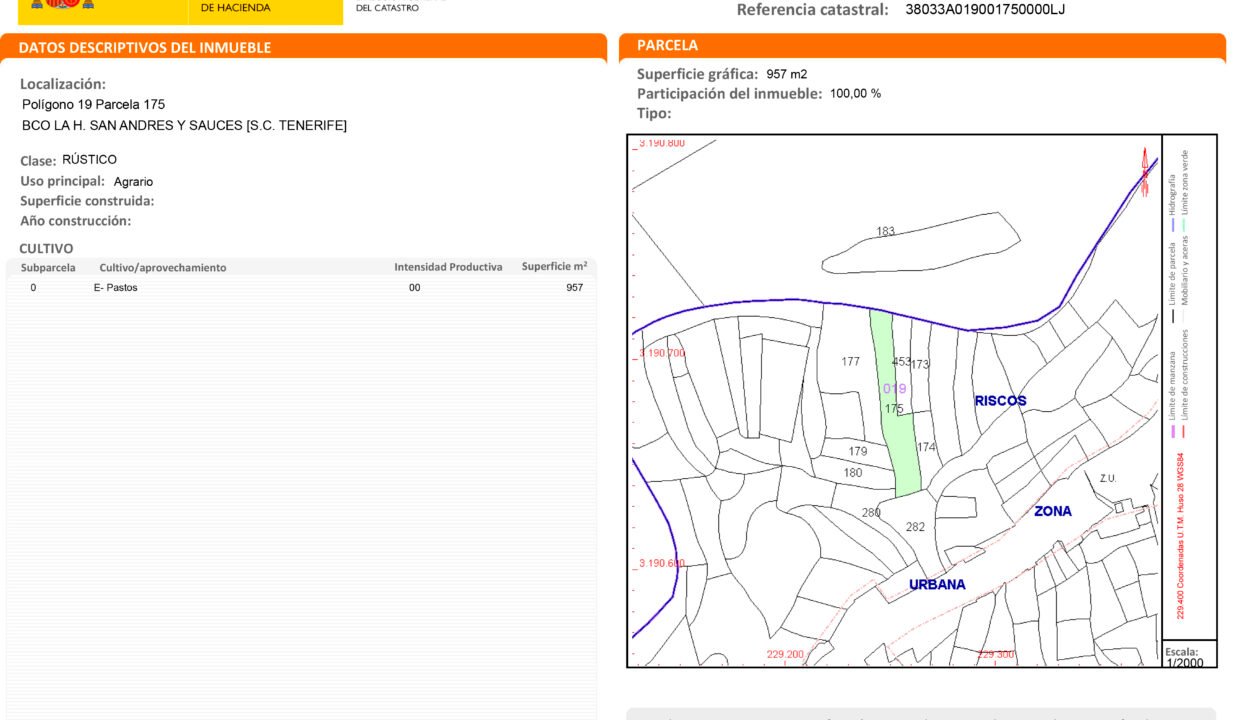Click the 'DATOS DESCRIPTIVOS DEL INMUEBLE' header
The image size is (1240, 720).
tap(145, 48)
